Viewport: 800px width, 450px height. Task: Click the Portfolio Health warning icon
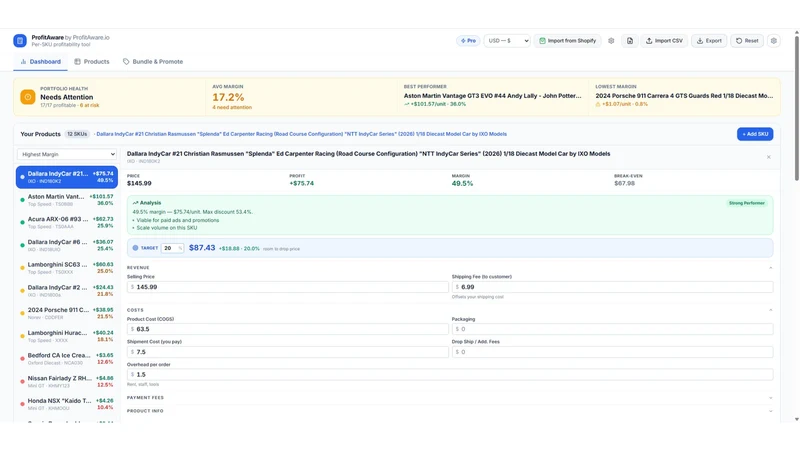pyautogui.click(x=28, y=97)
